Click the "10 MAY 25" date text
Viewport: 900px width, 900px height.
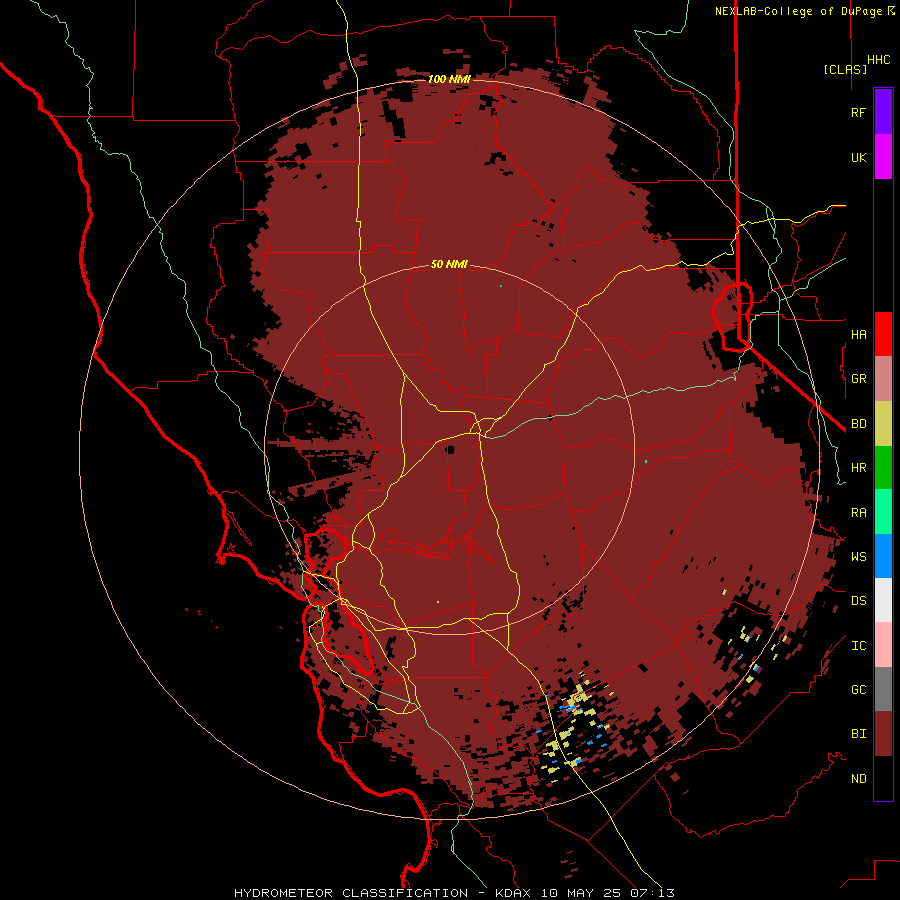pyautogui.click(x=580, y=893)
